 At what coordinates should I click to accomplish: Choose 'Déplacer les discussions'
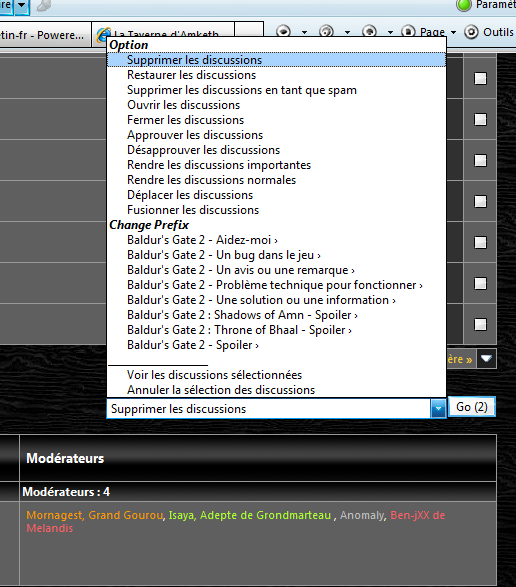pyautogui.click(x=276, y=195)
